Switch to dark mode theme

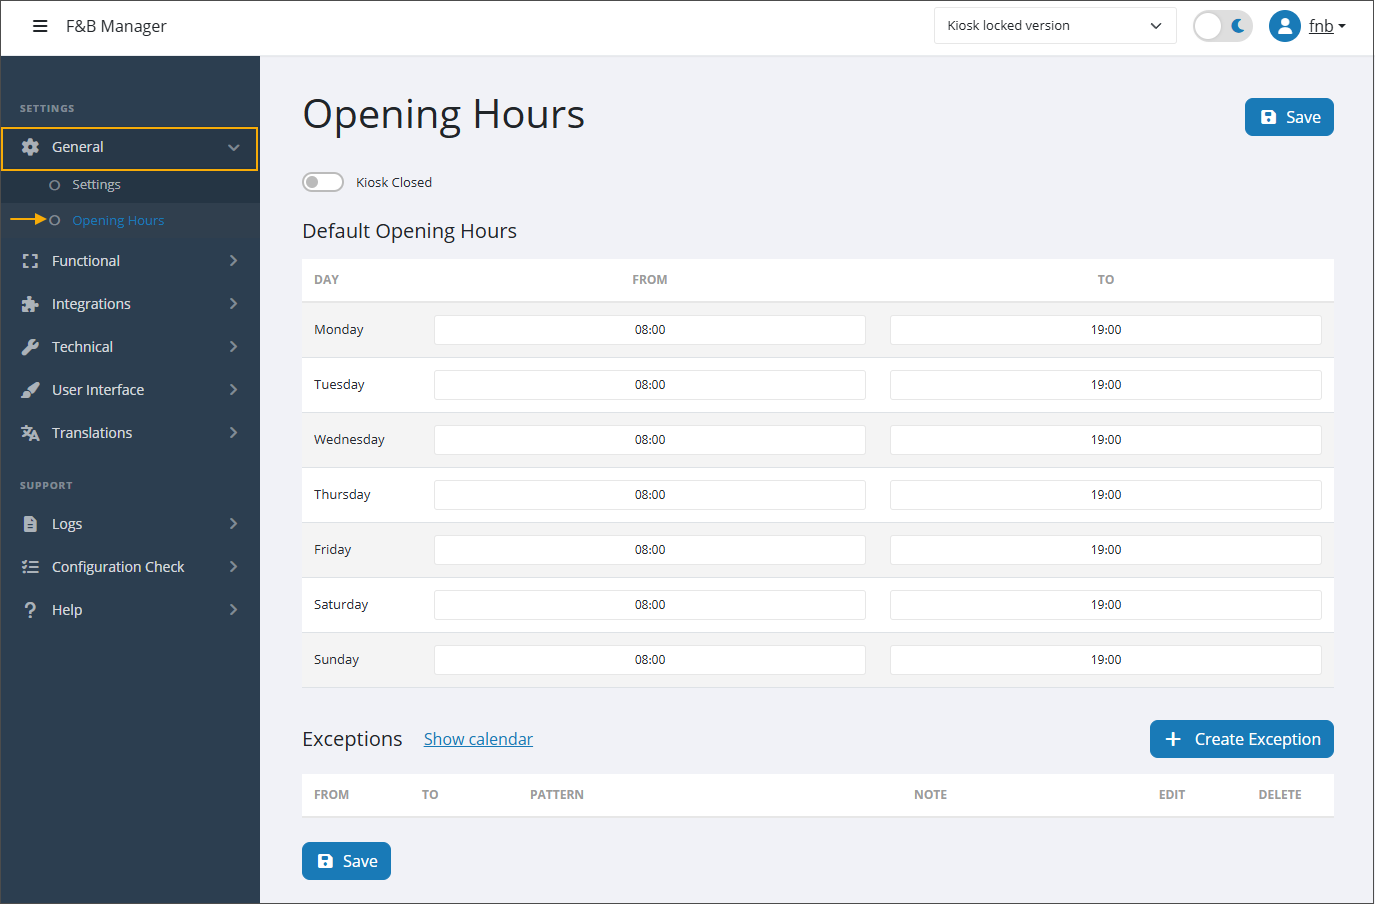[x=1222, y=26]
